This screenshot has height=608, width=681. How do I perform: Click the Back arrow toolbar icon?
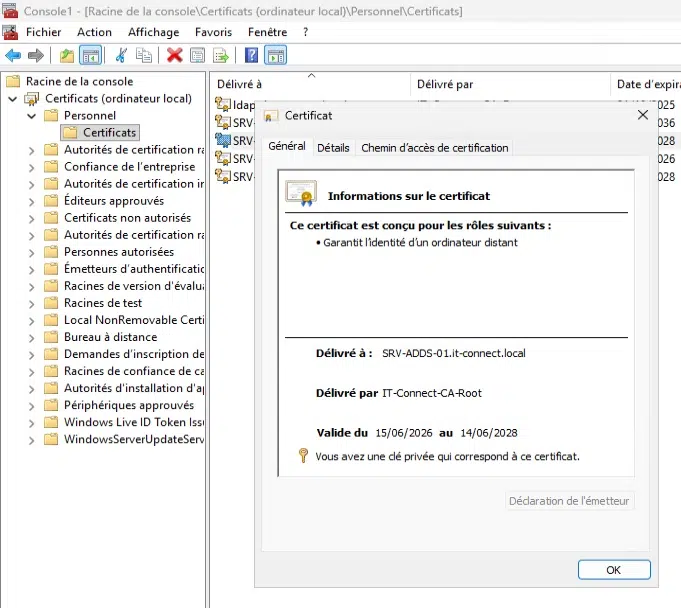click(x=13, y=56)
